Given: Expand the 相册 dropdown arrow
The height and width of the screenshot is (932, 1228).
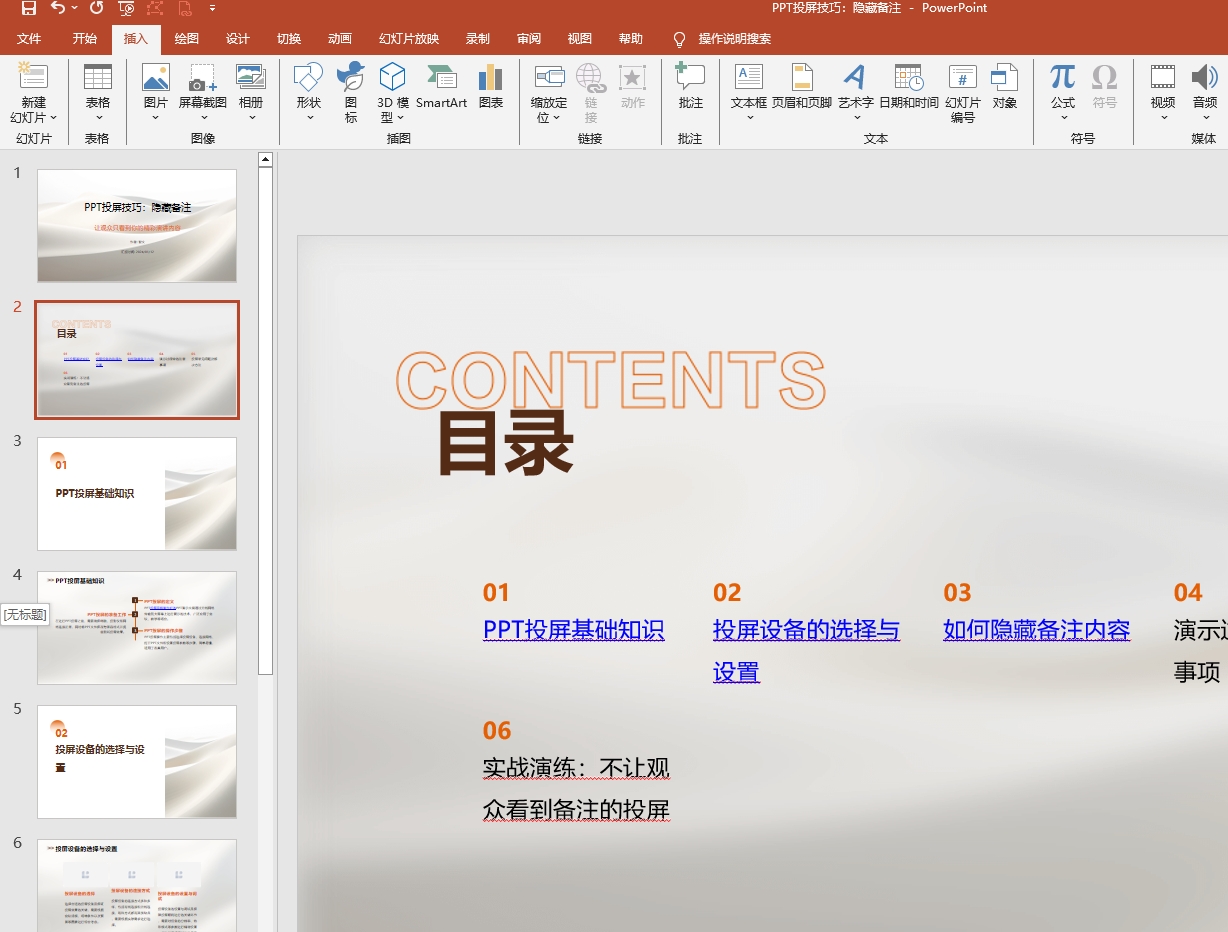Looking at the screenshot, I should click(251, 117).
